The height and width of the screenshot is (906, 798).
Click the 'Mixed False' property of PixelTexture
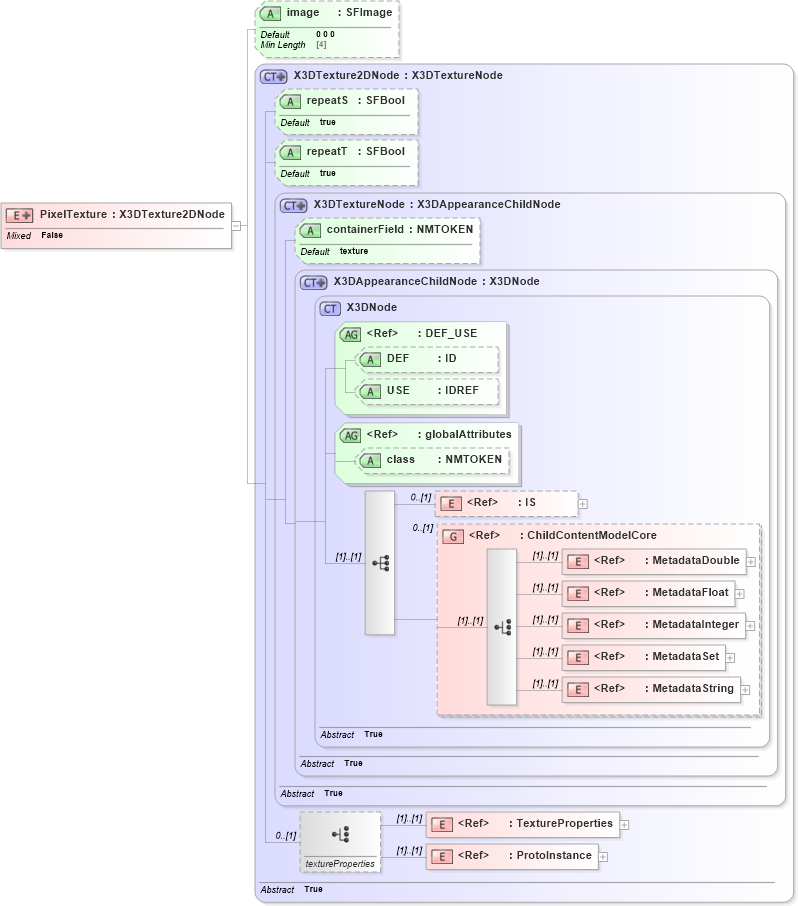click(35, 236)
